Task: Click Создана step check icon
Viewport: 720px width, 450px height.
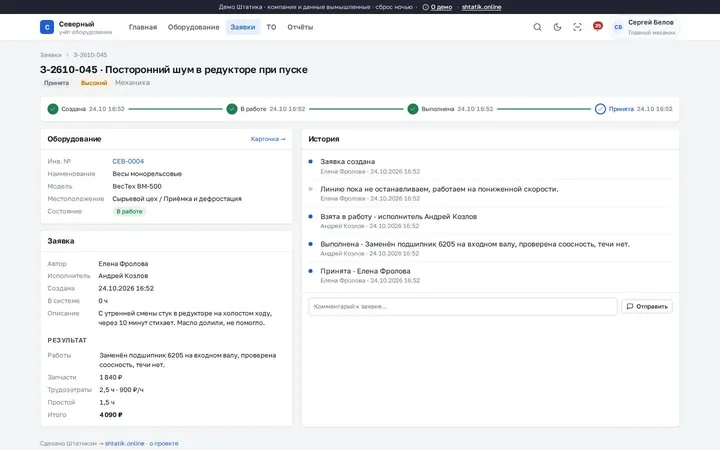Action: (53, 109)
